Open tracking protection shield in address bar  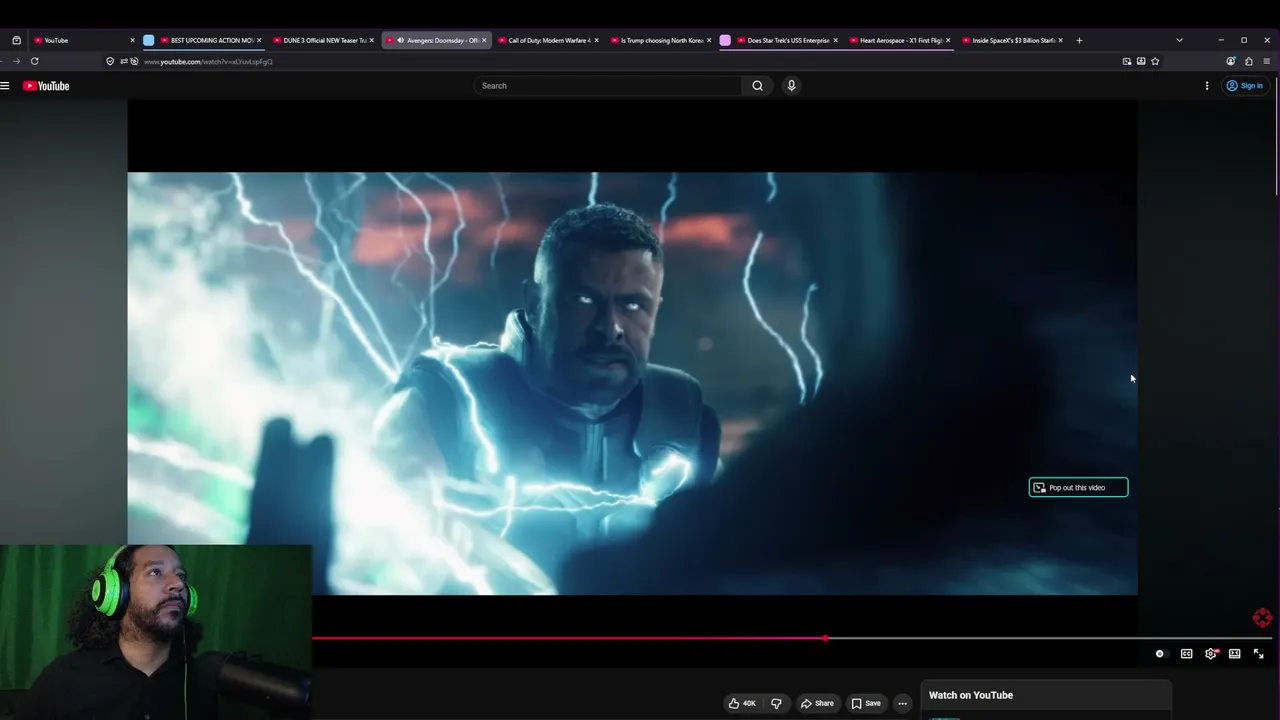[110, 61]
